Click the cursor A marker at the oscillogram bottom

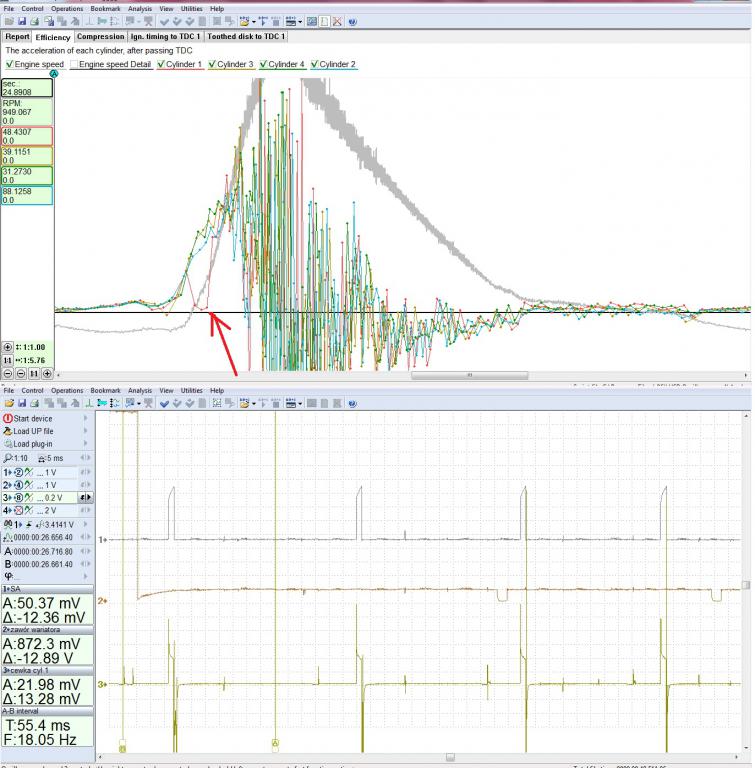click(x=274, y=743)
